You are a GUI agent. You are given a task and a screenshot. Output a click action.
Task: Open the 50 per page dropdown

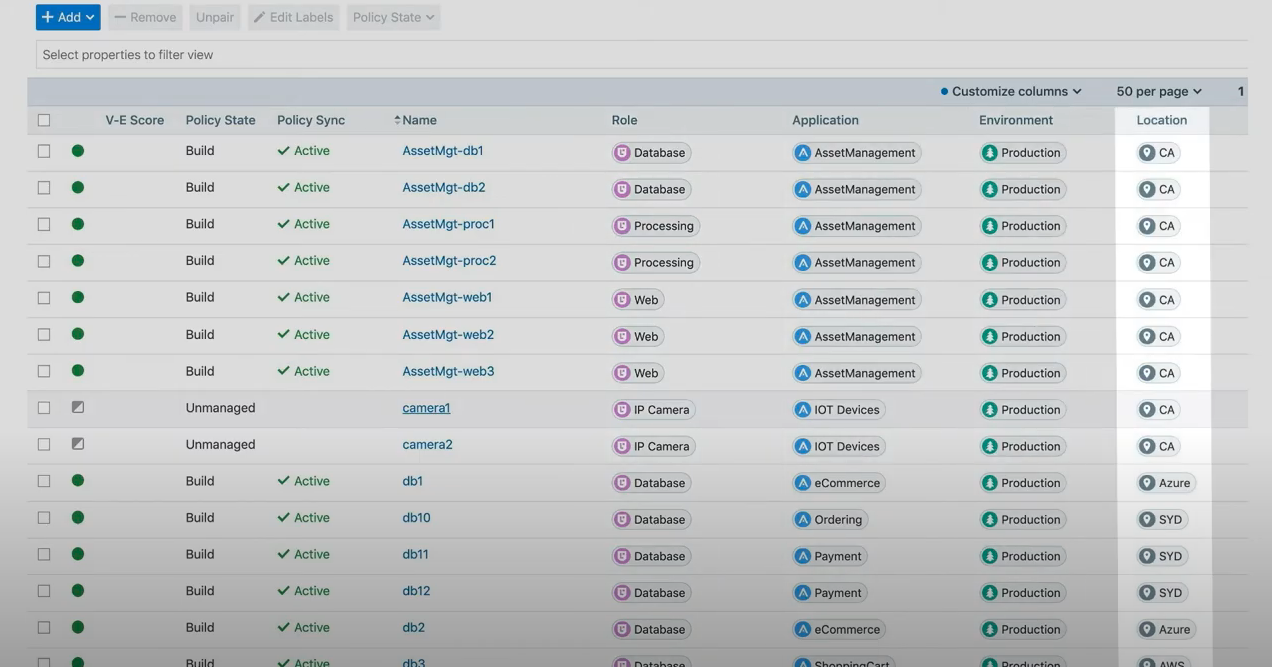click(1157, 90)
